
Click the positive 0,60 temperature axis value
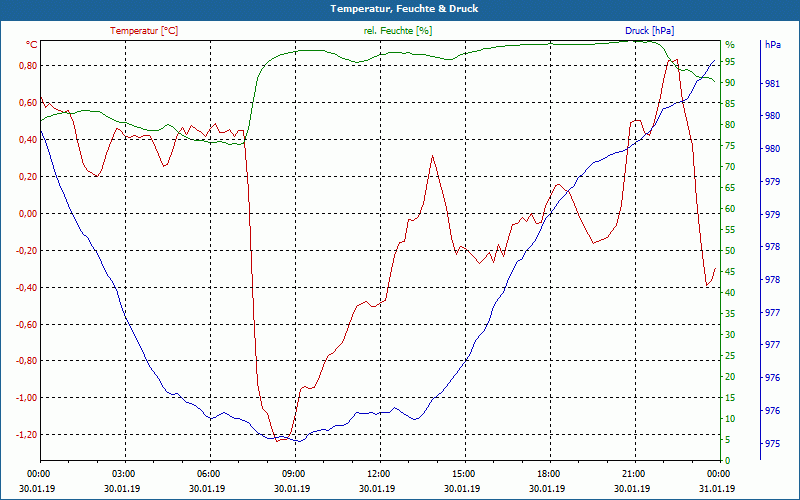click(29, 103)
